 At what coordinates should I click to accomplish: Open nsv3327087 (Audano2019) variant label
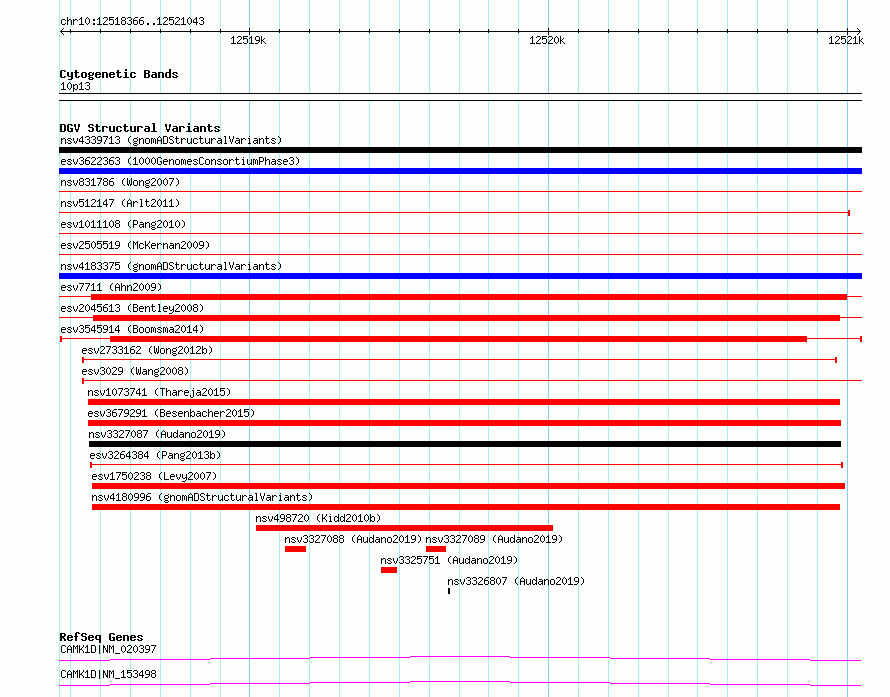157,434
